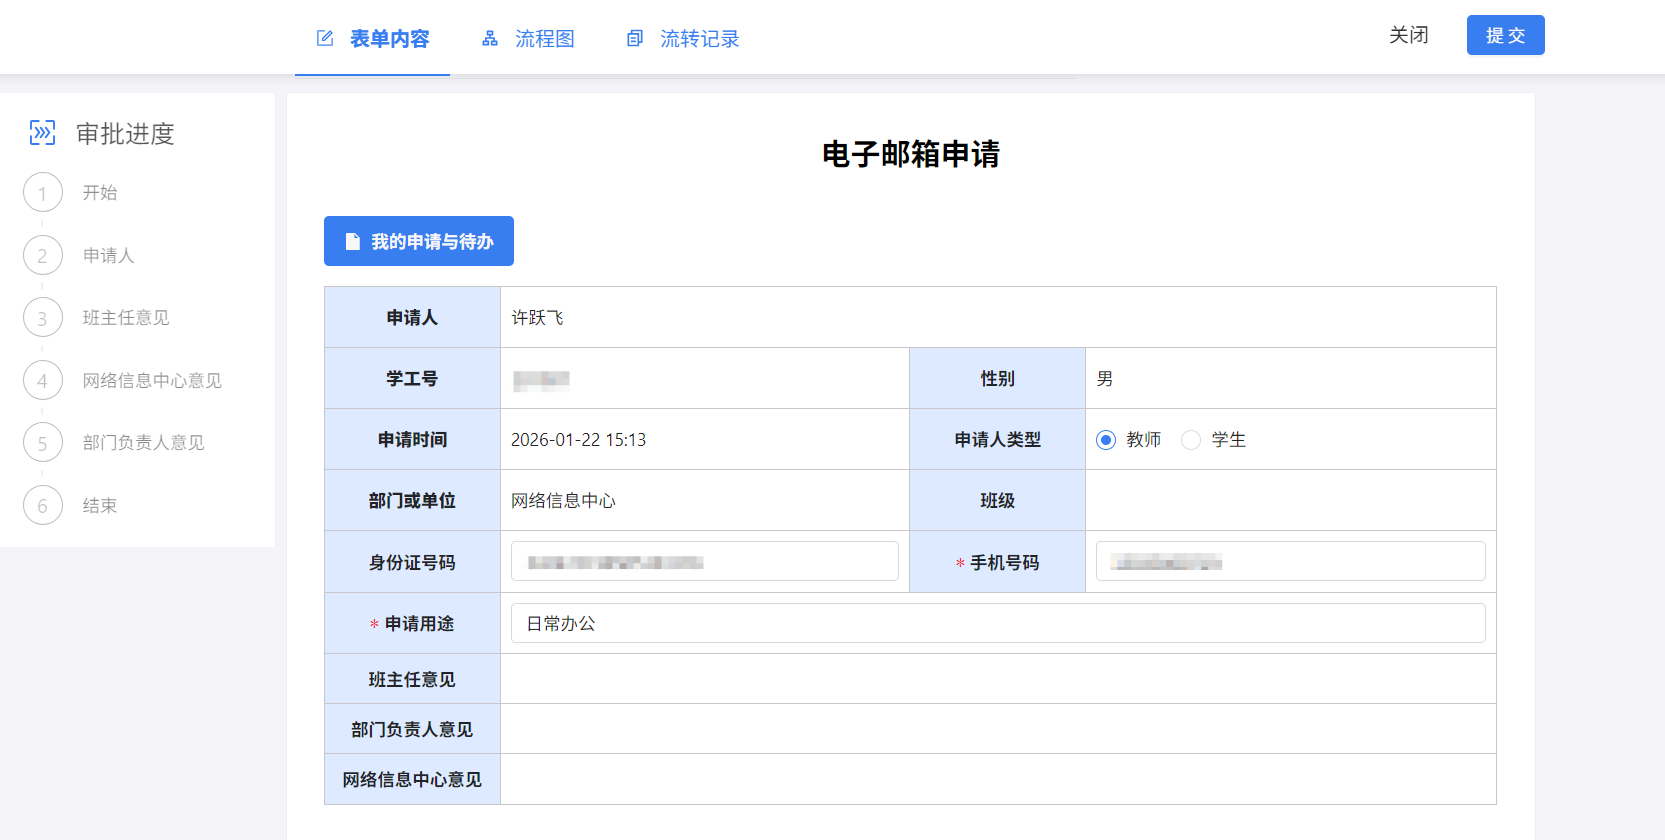Image resolution: width=1665 pixels, height=840 pixels.
Task: Open 我的申请与待办 button
Action: (x=419, y=241)
